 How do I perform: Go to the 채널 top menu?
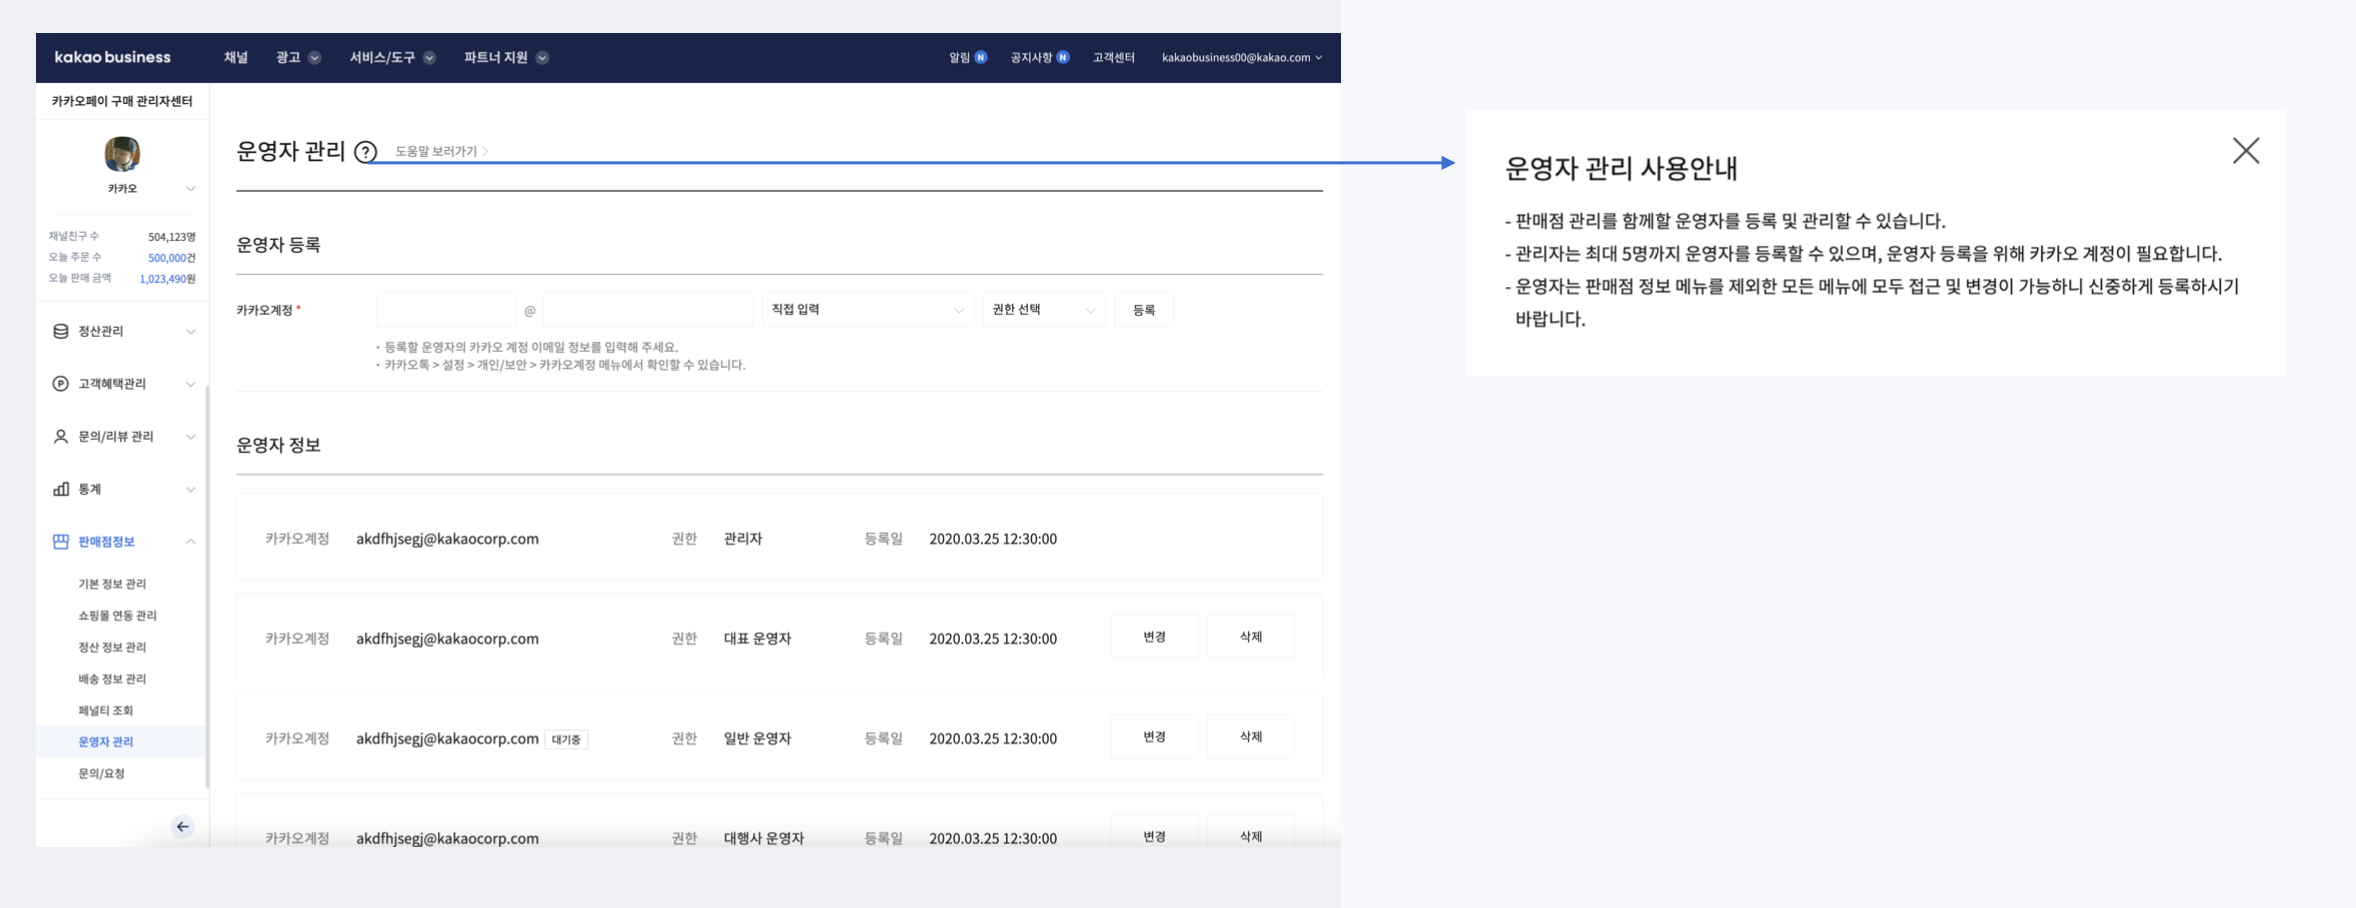click(x=236, y=57)
